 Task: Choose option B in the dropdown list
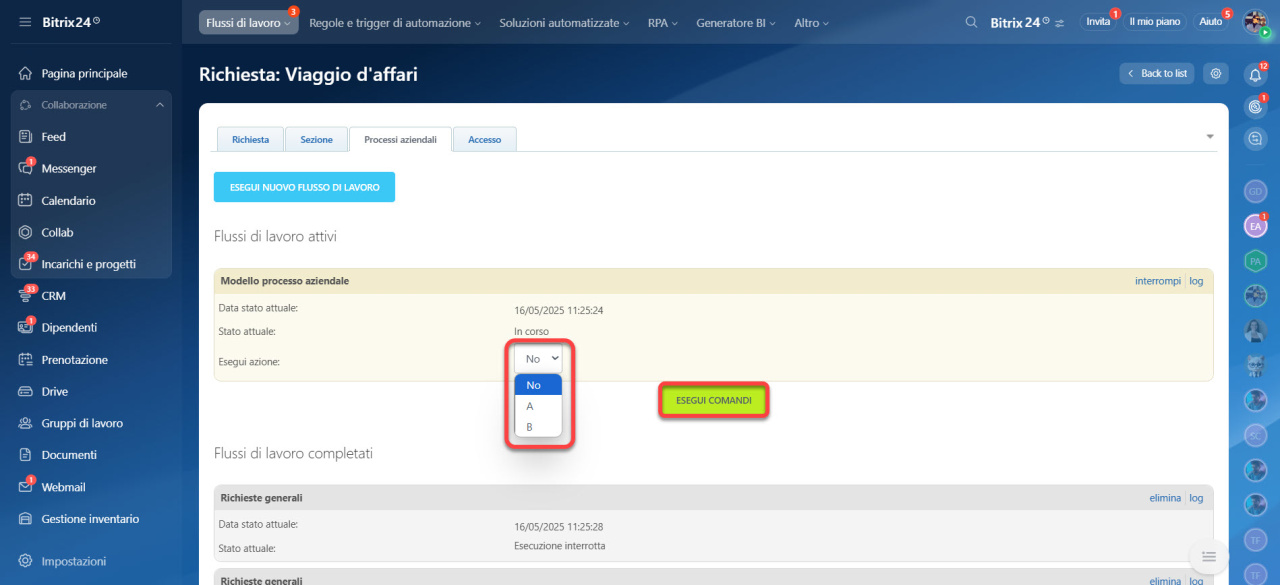coord(538,427)
